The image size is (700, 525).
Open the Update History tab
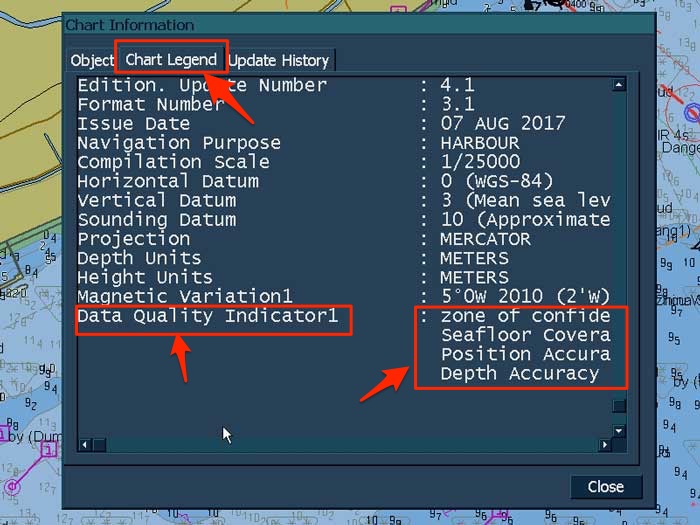coord(279,60)
